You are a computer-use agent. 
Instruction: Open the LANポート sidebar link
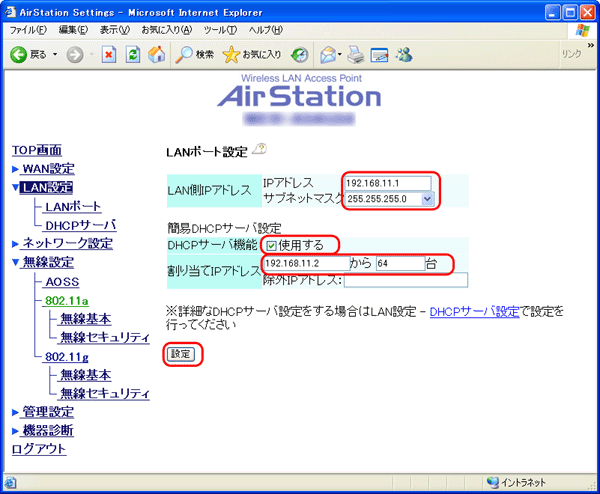pos(73,207)
